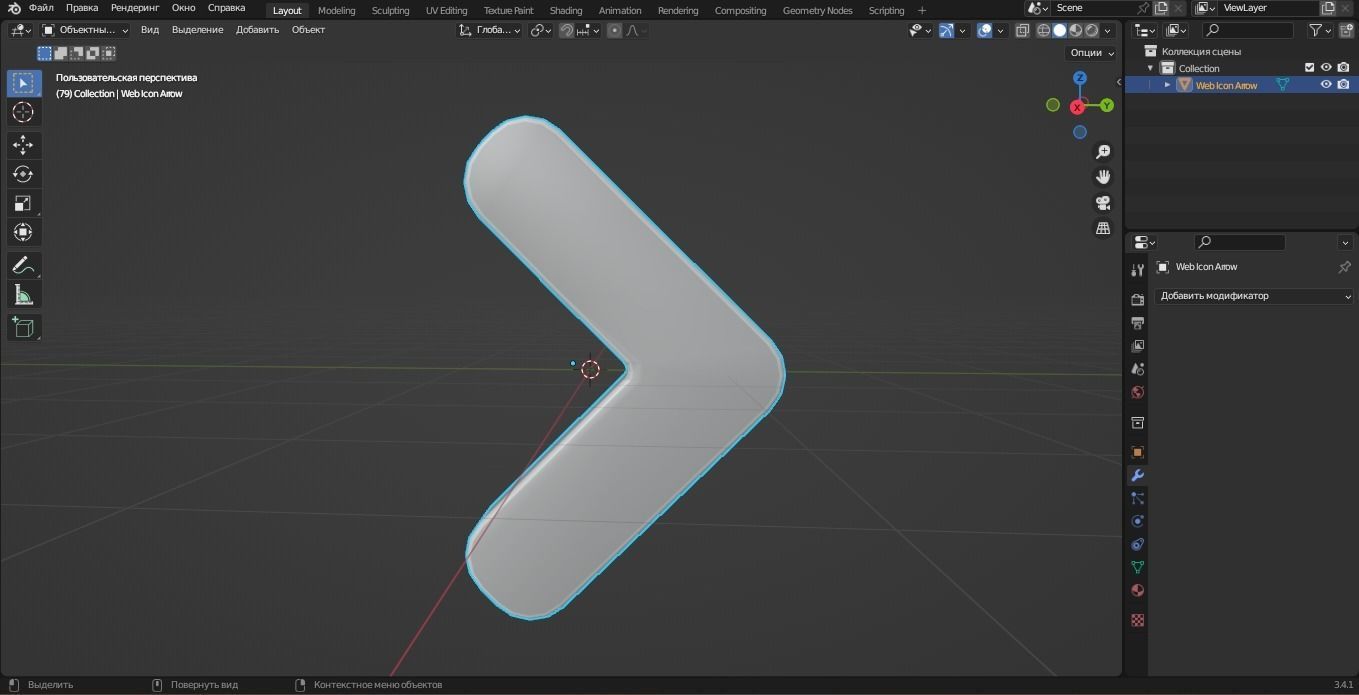Open shading options dropdown arrow
The width and height of the screenshot is (1359, 695).
coord(1107,30)
